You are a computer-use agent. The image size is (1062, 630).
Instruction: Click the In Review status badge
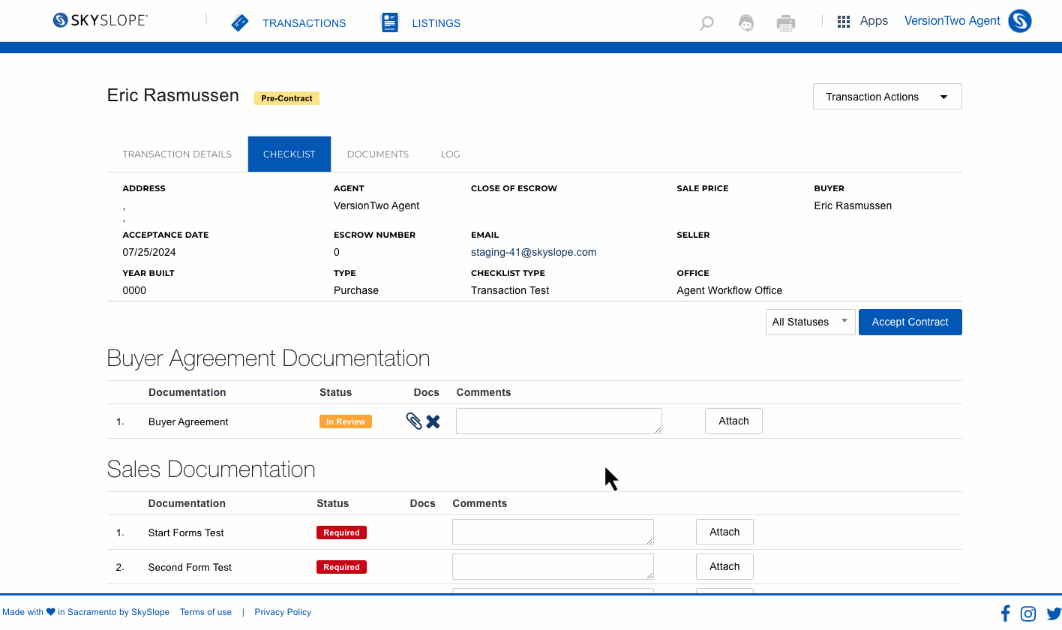click(345, 421)
